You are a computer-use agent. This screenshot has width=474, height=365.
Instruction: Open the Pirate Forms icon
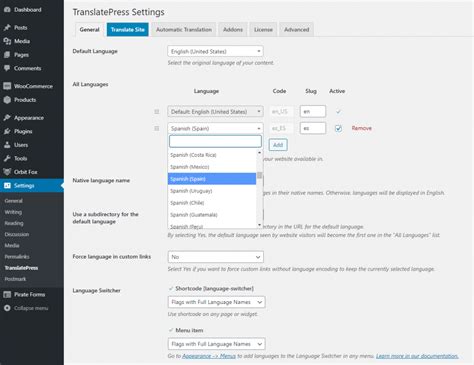pos(7,294)
